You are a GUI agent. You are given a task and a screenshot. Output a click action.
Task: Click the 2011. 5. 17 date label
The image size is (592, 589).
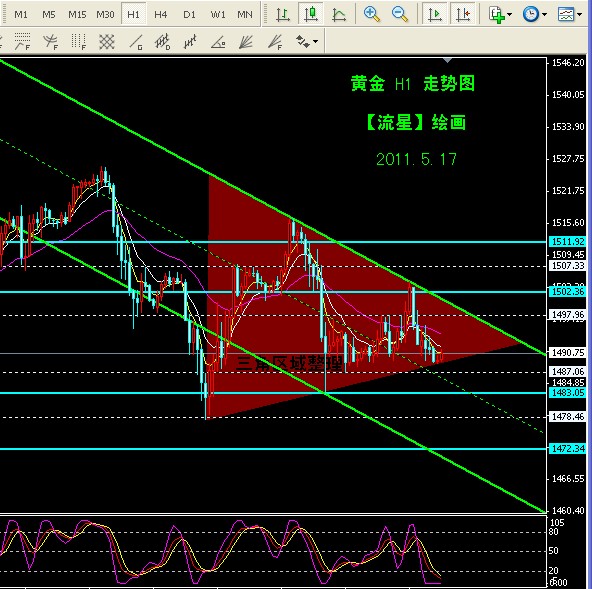416,159
